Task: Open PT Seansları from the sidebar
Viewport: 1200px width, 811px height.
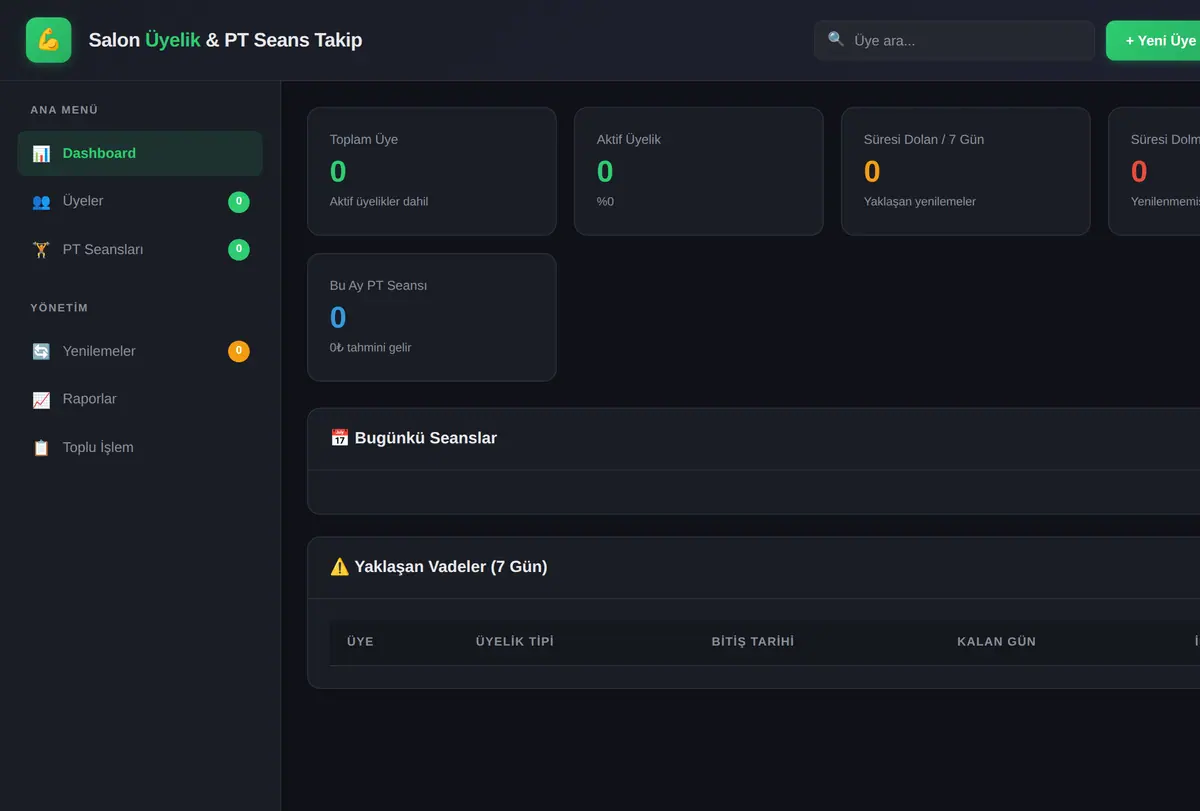Action: click(x=140, y=249)
